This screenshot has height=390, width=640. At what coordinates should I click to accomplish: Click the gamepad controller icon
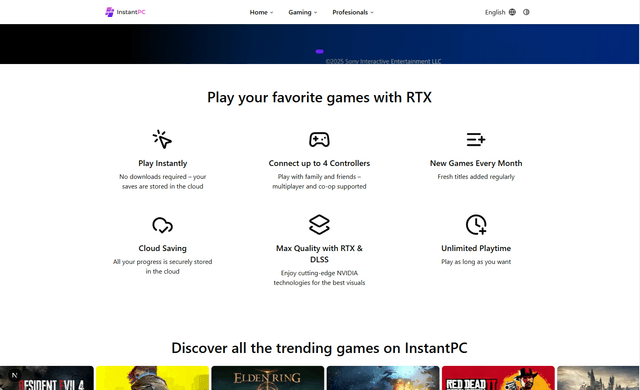[319, 140]
